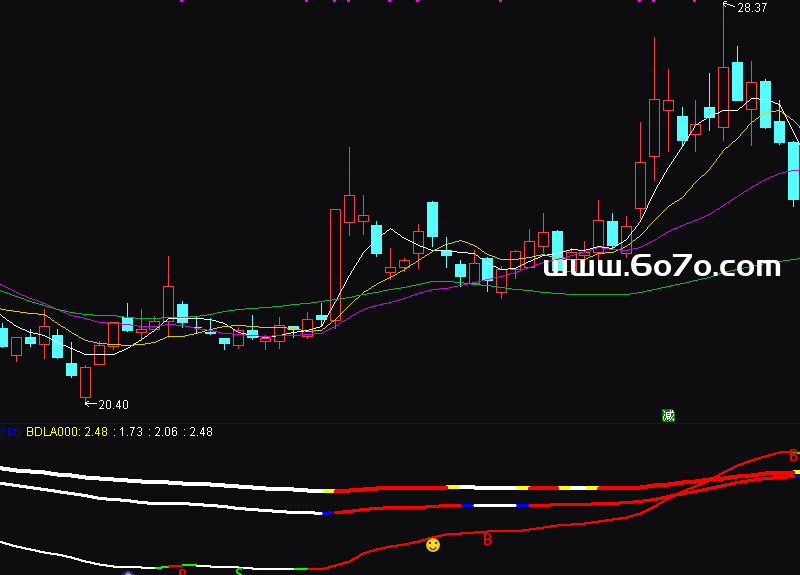Click the green 减 reduce-position icon
This screenshot has height=575, width=800.
(668, 415)
